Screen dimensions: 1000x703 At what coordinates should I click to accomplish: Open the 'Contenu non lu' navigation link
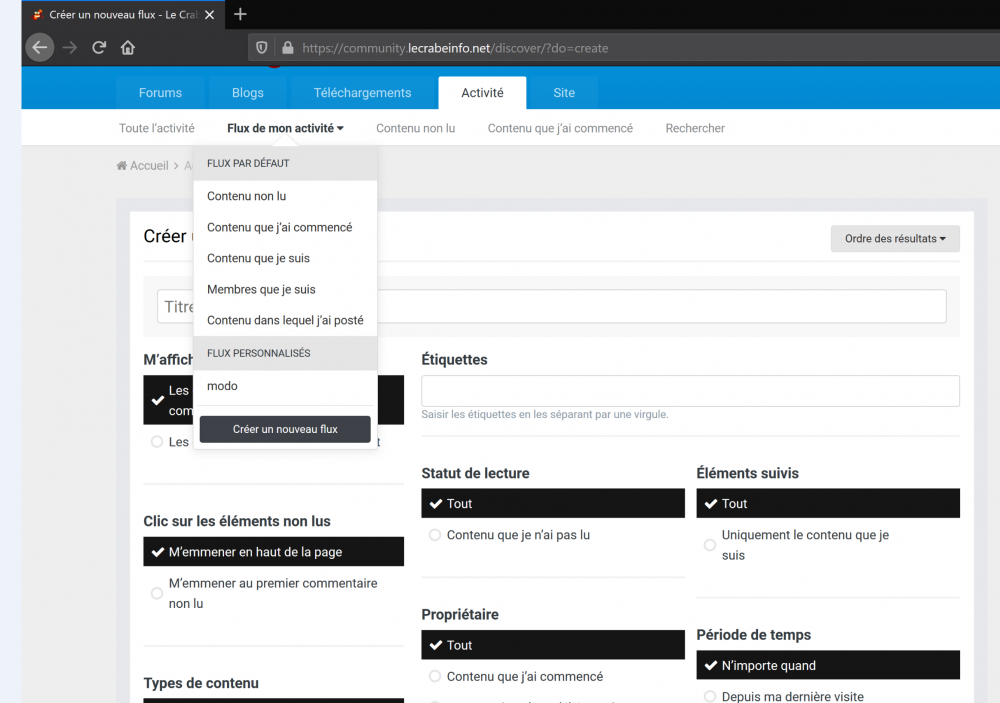(415, 128)
